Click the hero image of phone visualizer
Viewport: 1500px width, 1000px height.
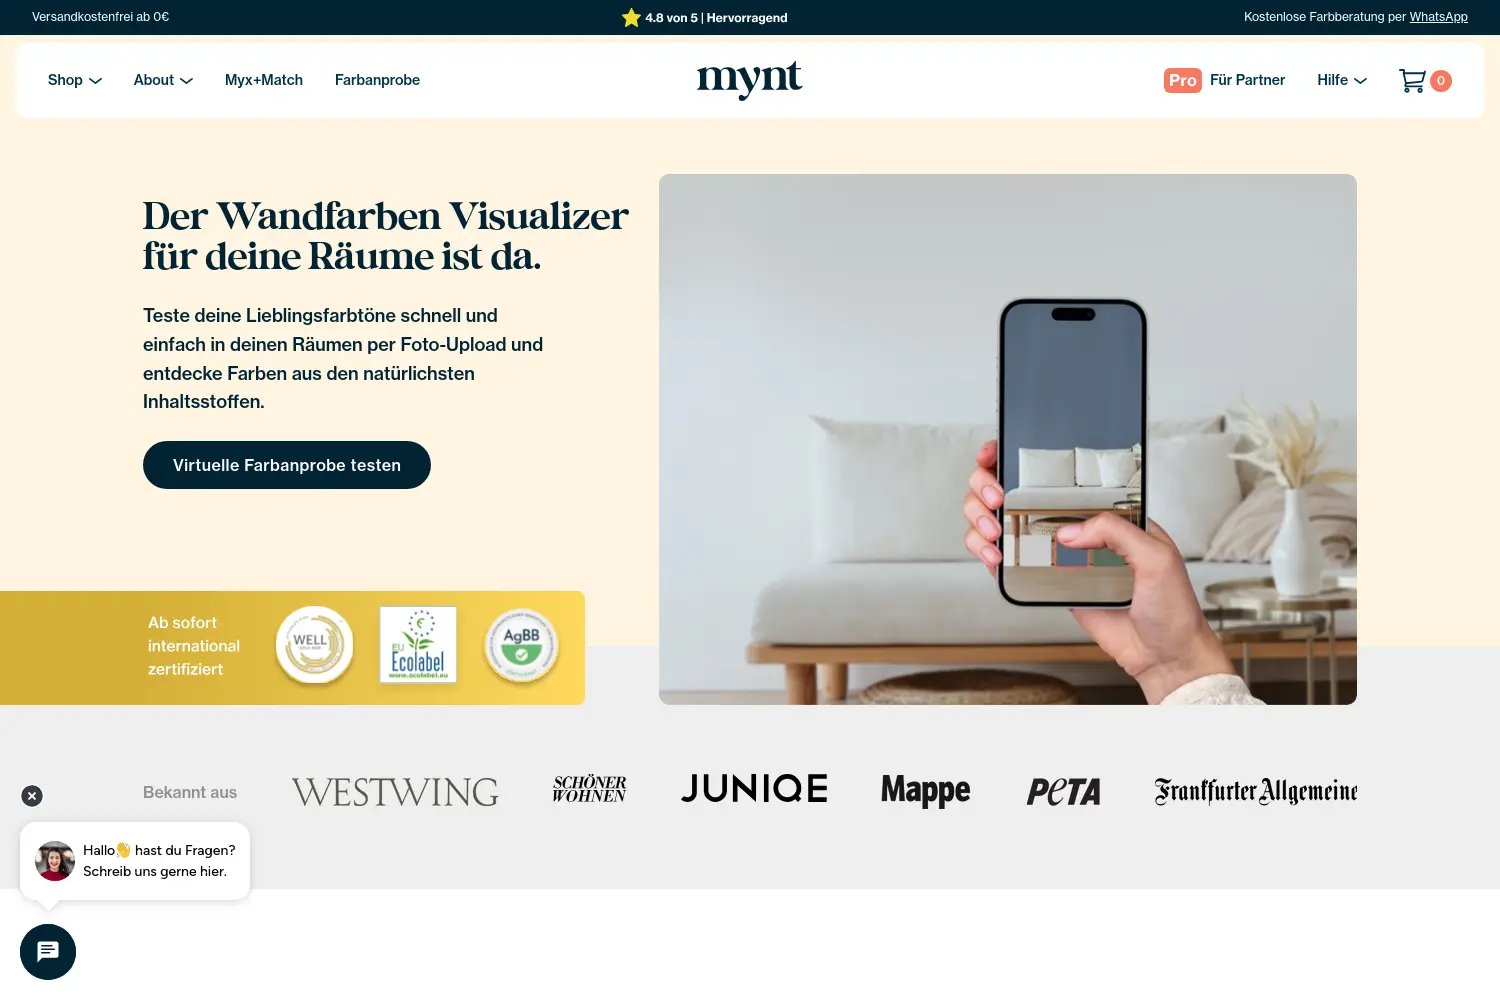click(1008, 440)
